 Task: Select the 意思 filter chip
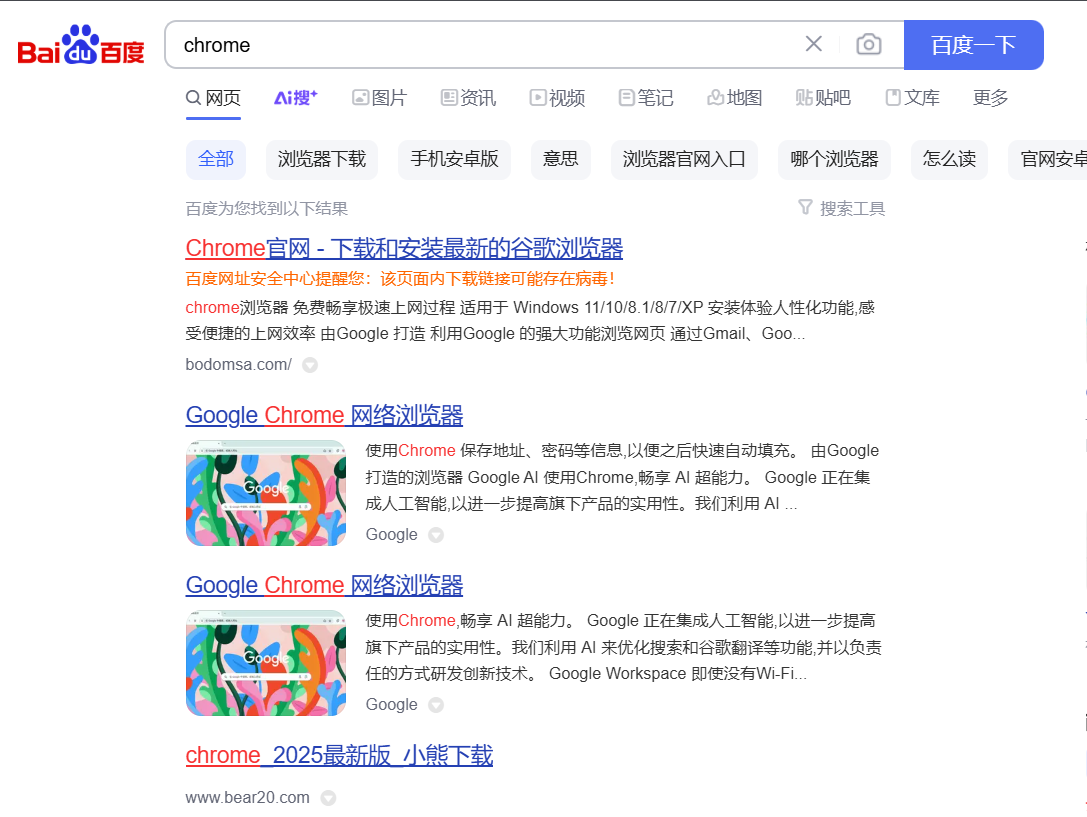[x=560, y=159]
